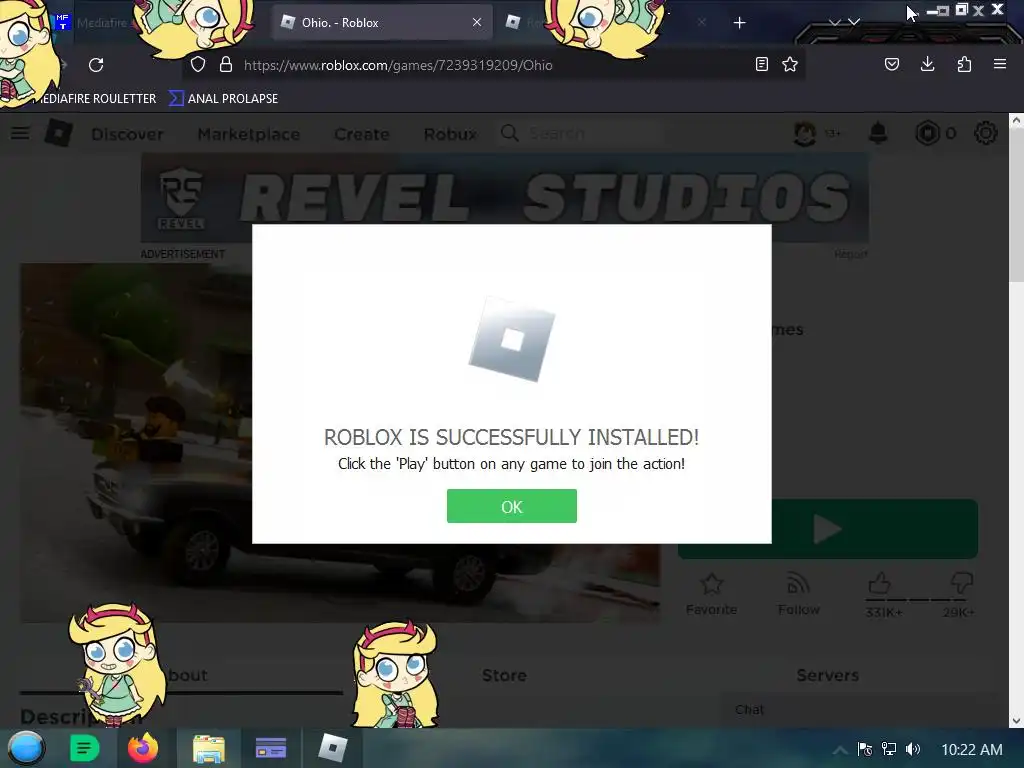Select the Ohio. - Roblox tab
Viewport: 1024px width, 768px height.
(382, 23)
